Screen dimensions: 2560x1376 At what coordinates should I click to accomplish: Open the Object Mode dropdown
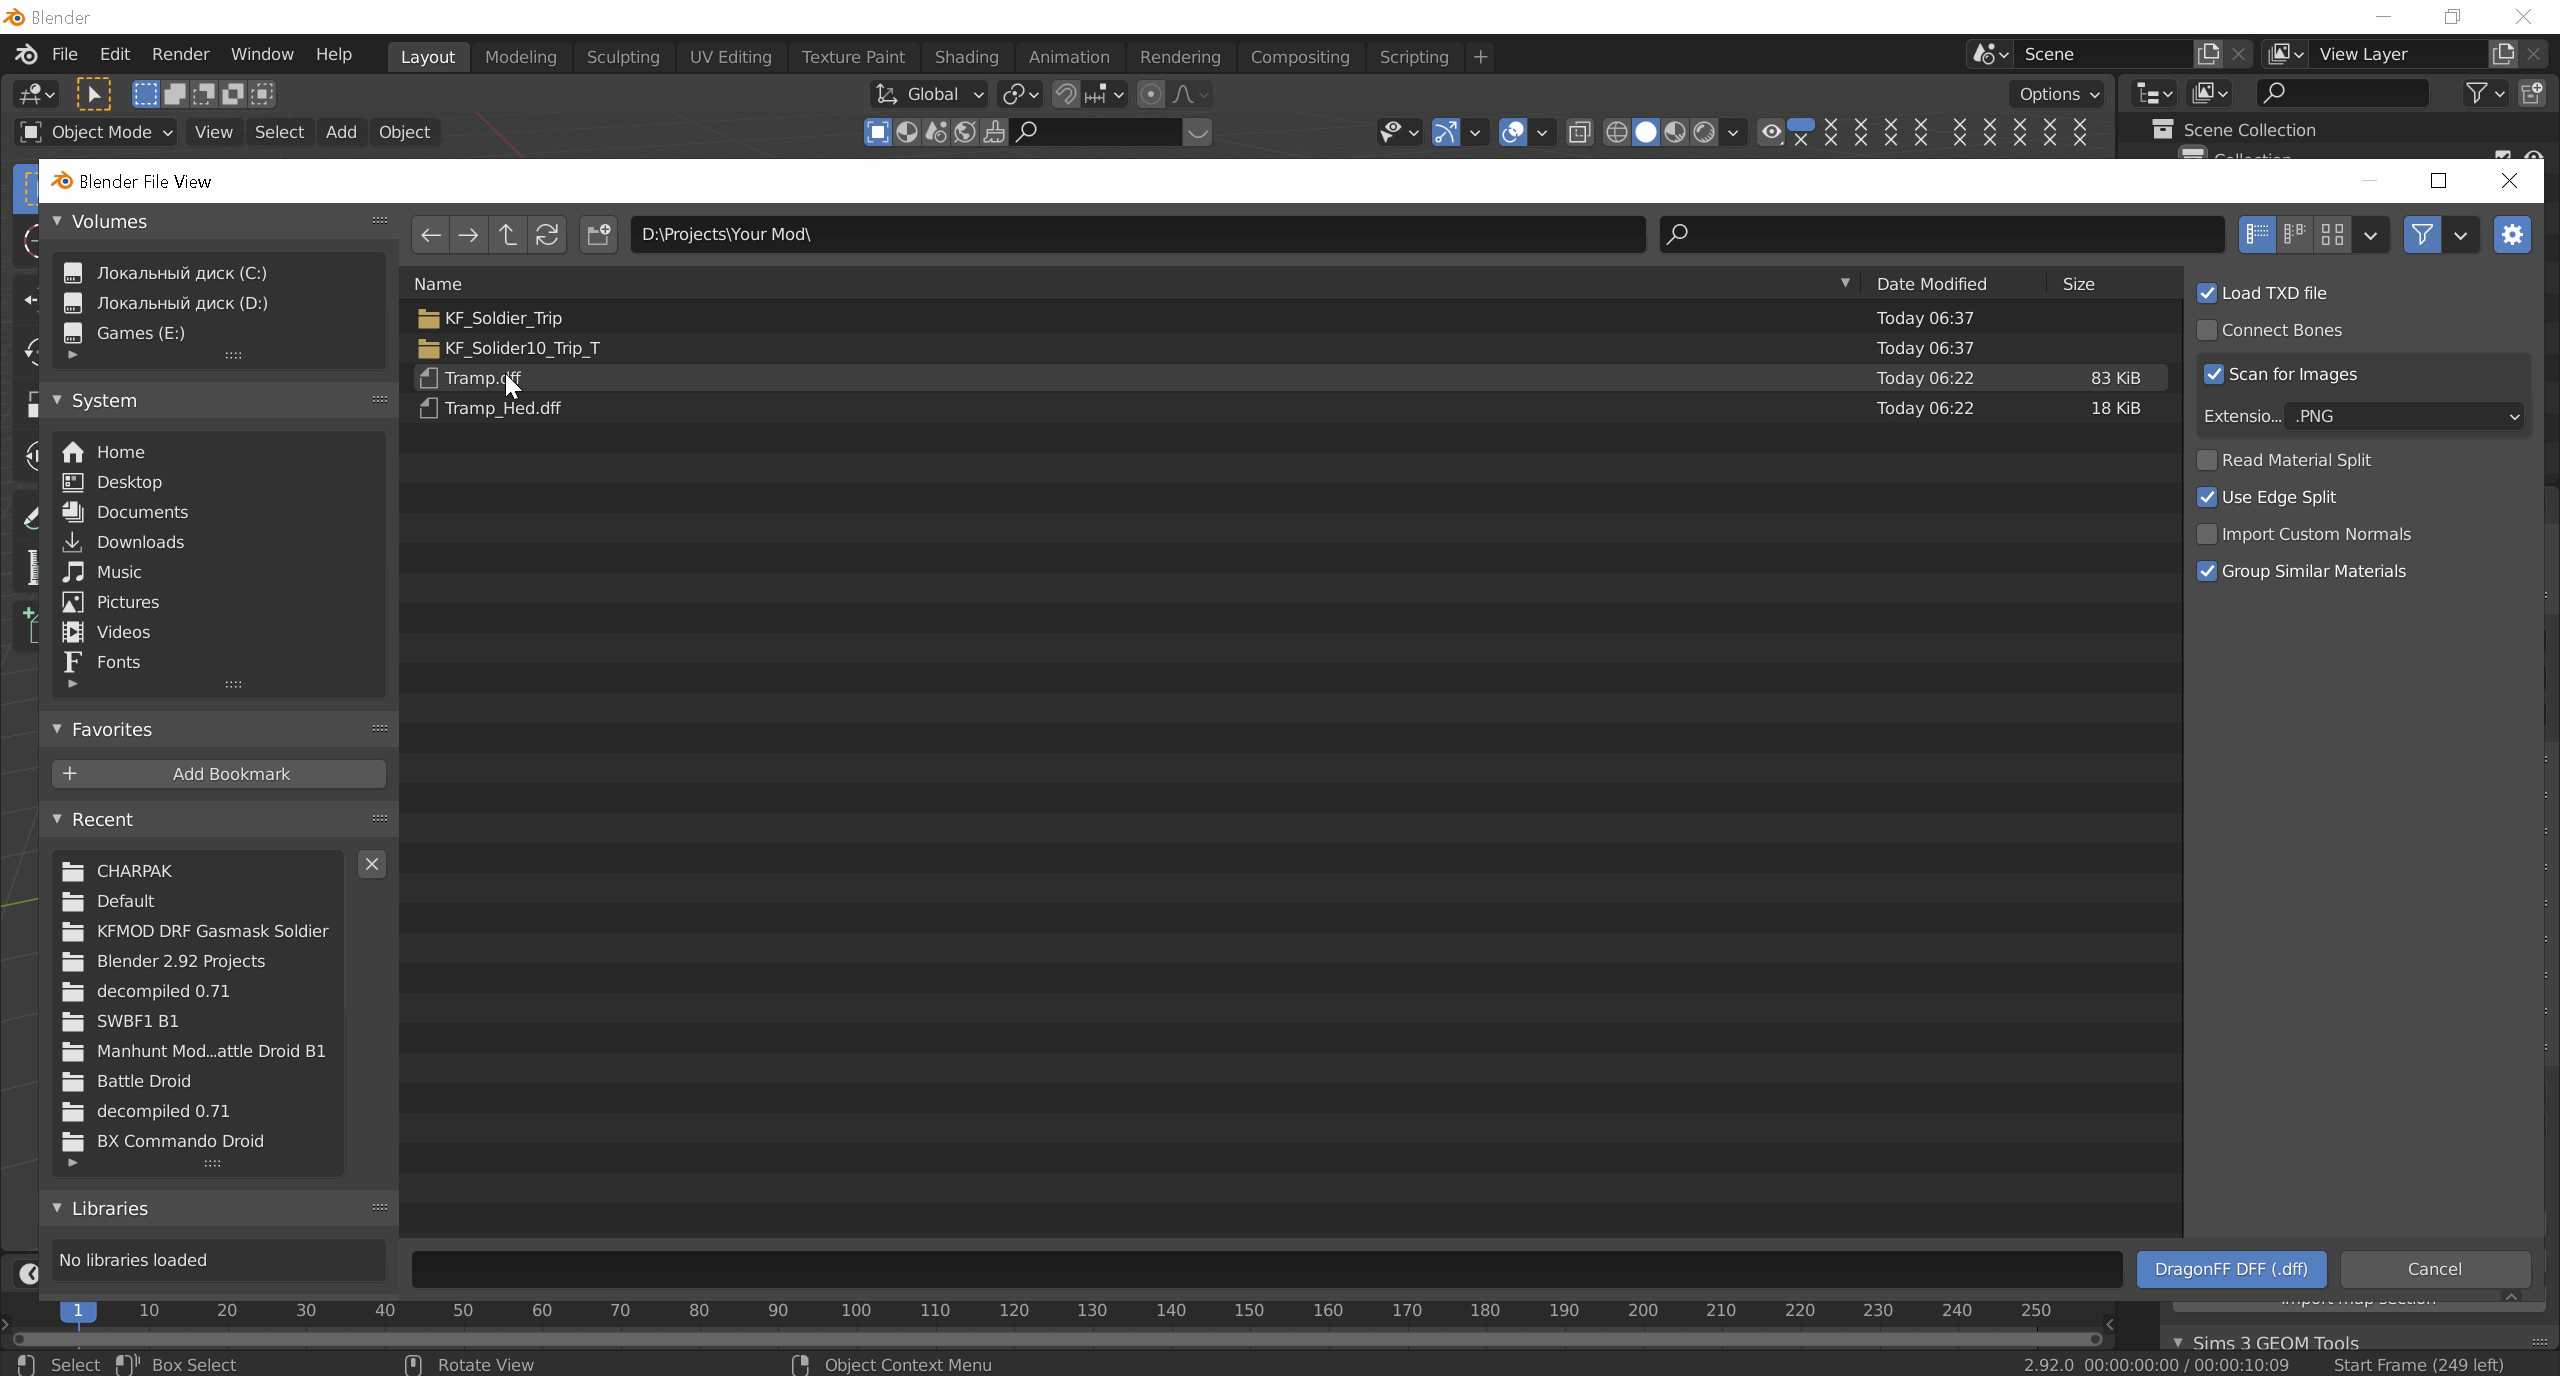coord(97,132)
